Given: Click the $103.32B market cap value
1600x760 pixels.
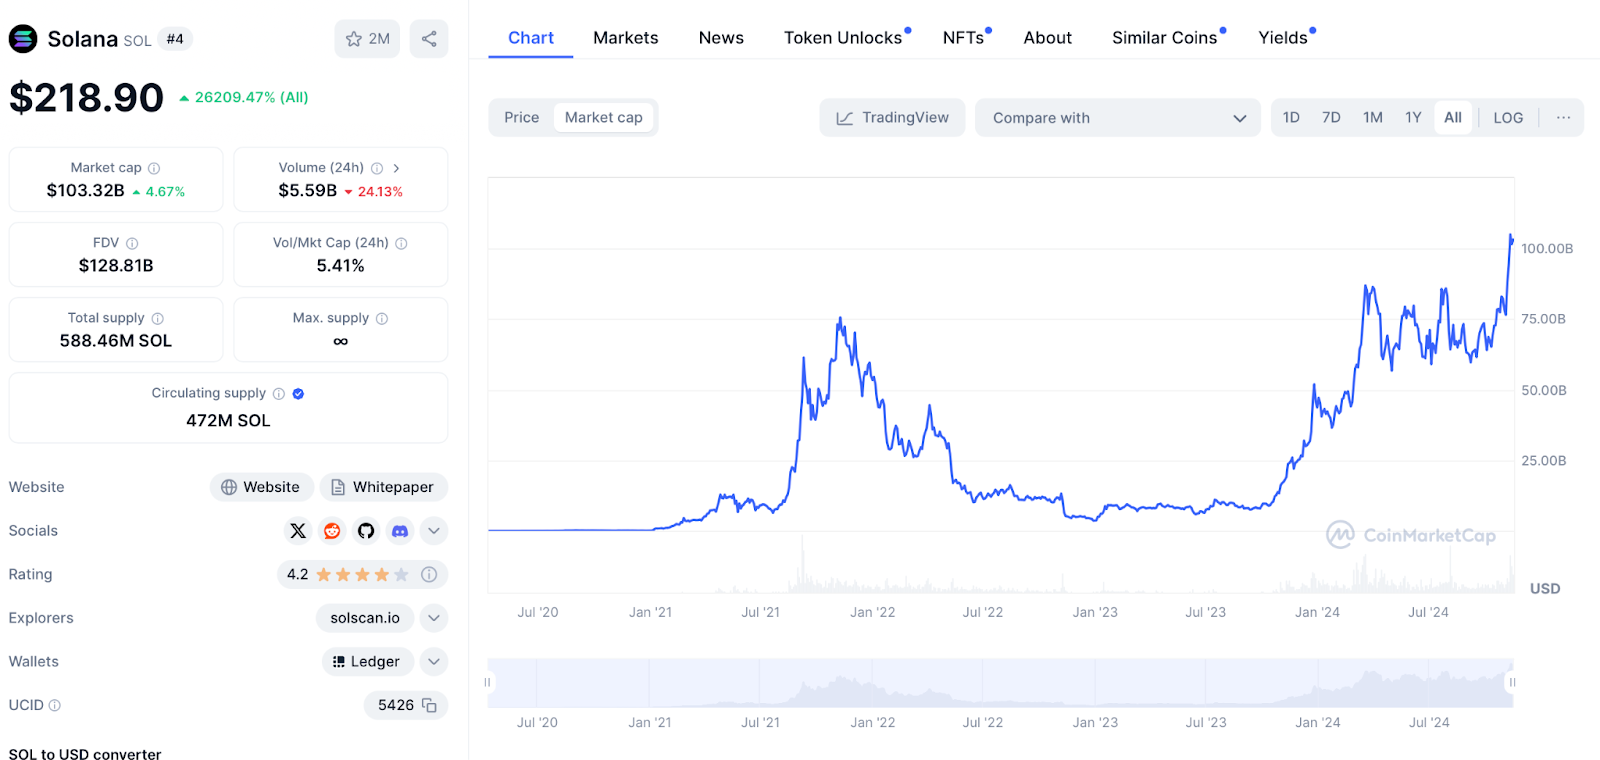Looking at the screenshot, I should pyautogui.click(x=86, y=190).
